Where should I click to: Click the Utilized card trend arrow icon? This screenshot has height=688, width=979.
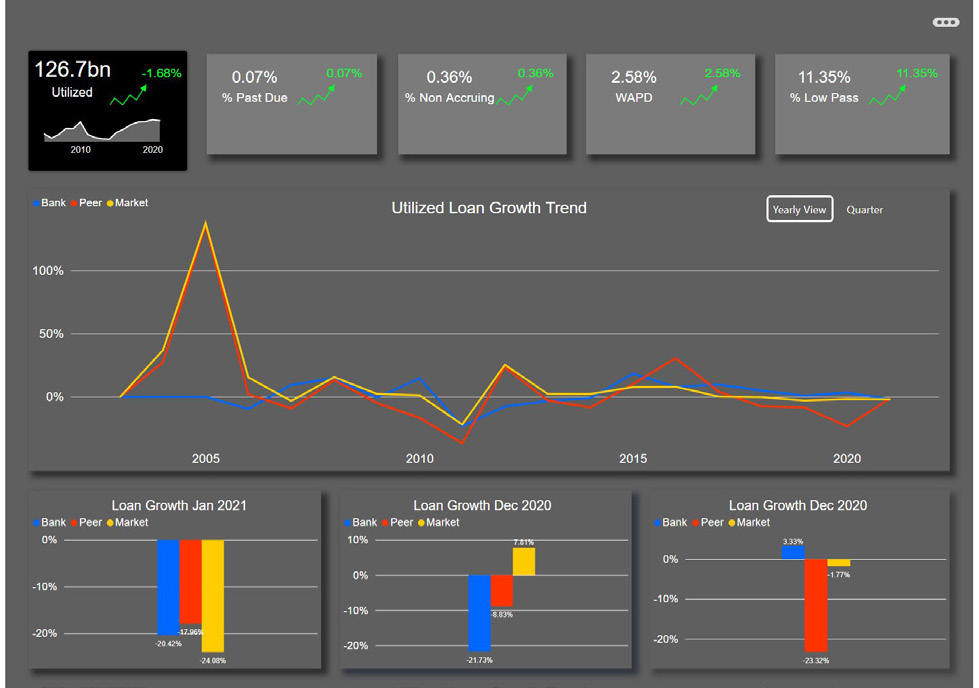128,95
